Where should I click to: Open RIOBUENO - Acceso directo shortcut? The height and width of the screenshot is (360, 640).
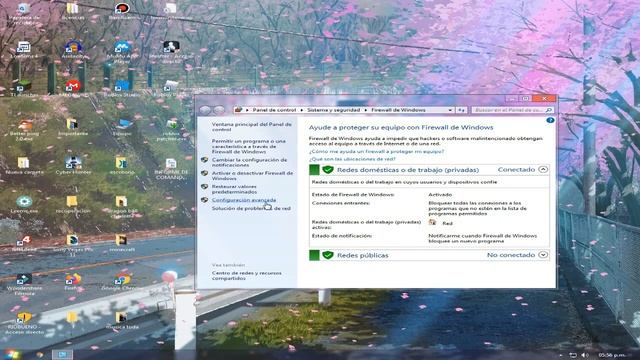(x=24, y=322)
